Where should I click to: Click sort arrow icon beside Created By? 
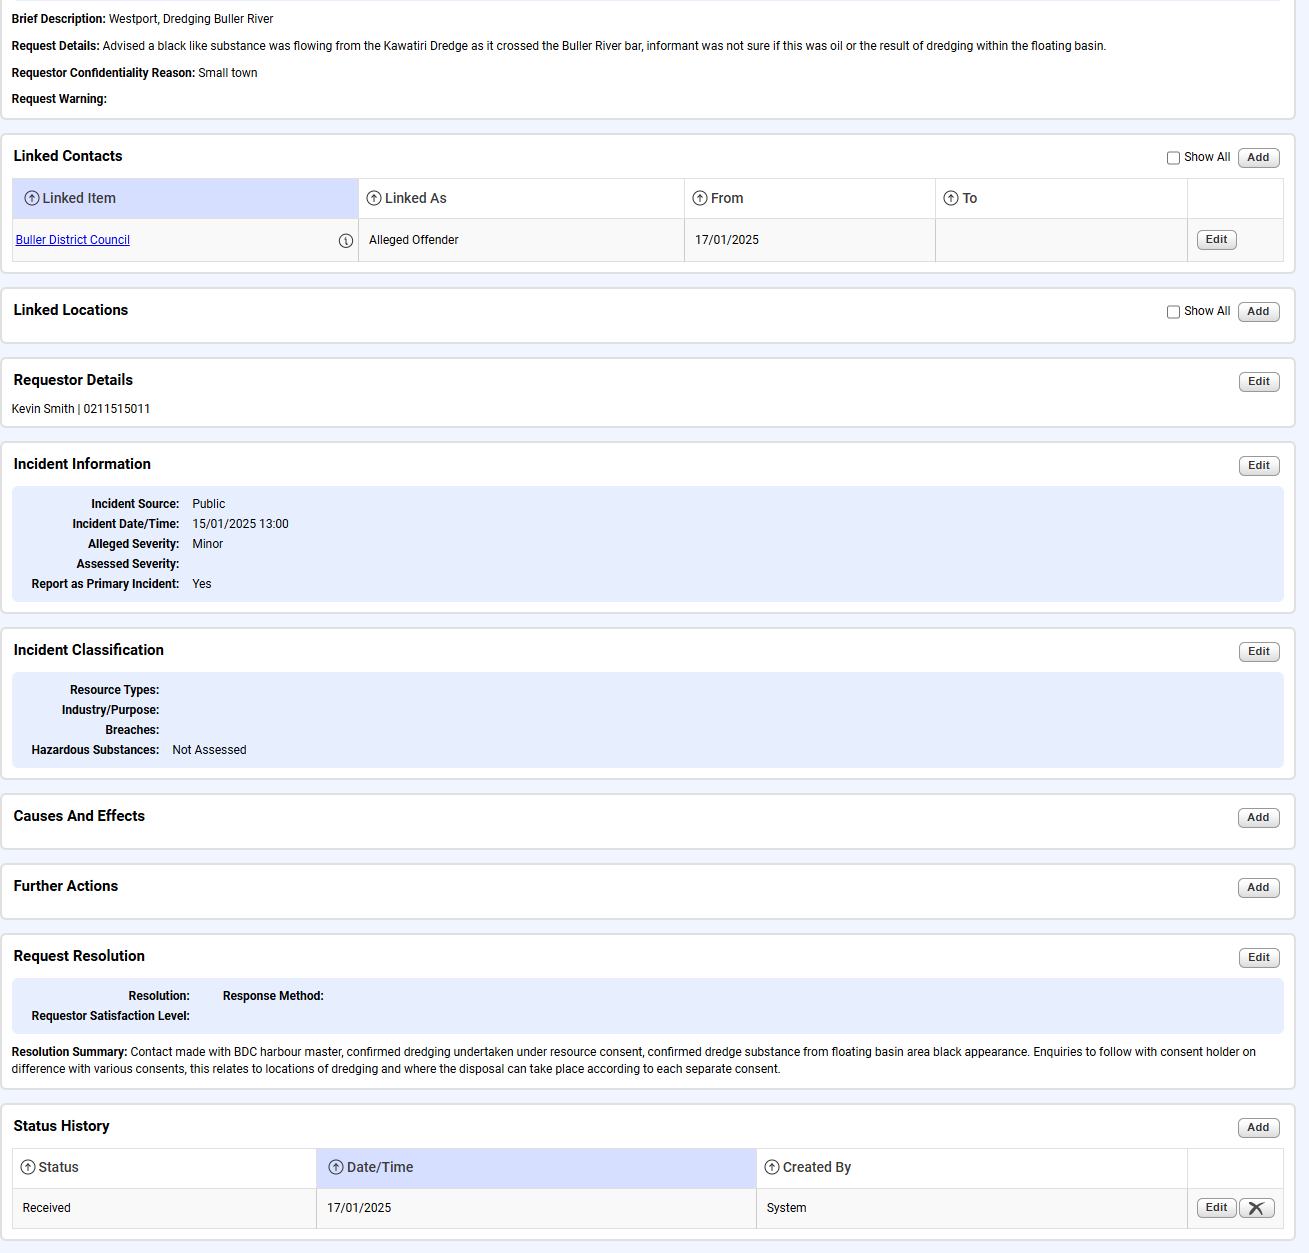[772, 1168]
